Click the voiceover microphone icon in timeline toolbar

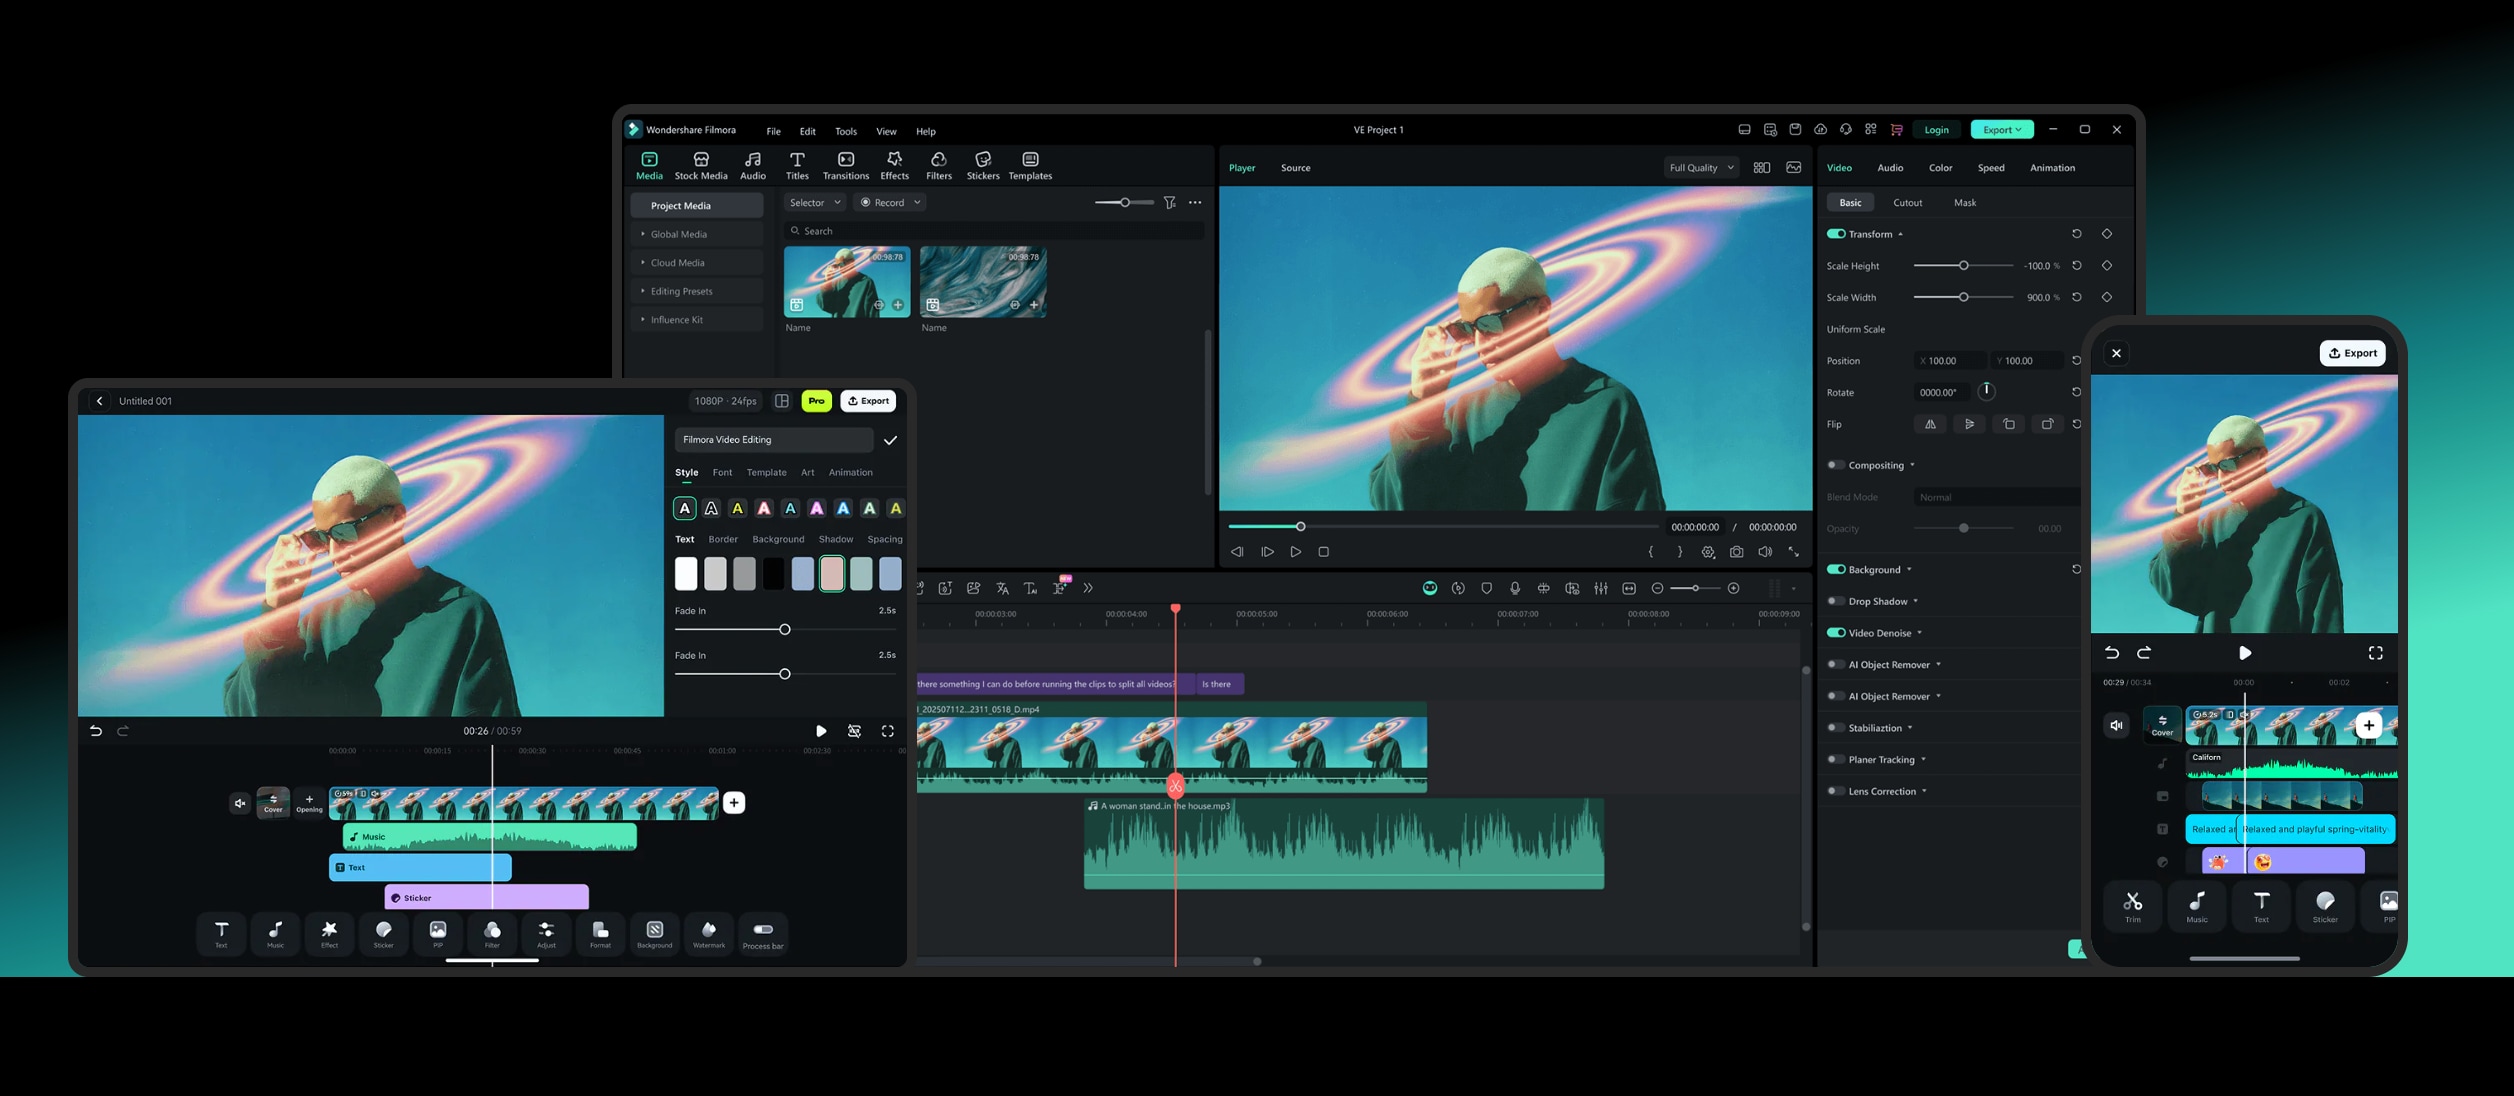[1516, 588]
